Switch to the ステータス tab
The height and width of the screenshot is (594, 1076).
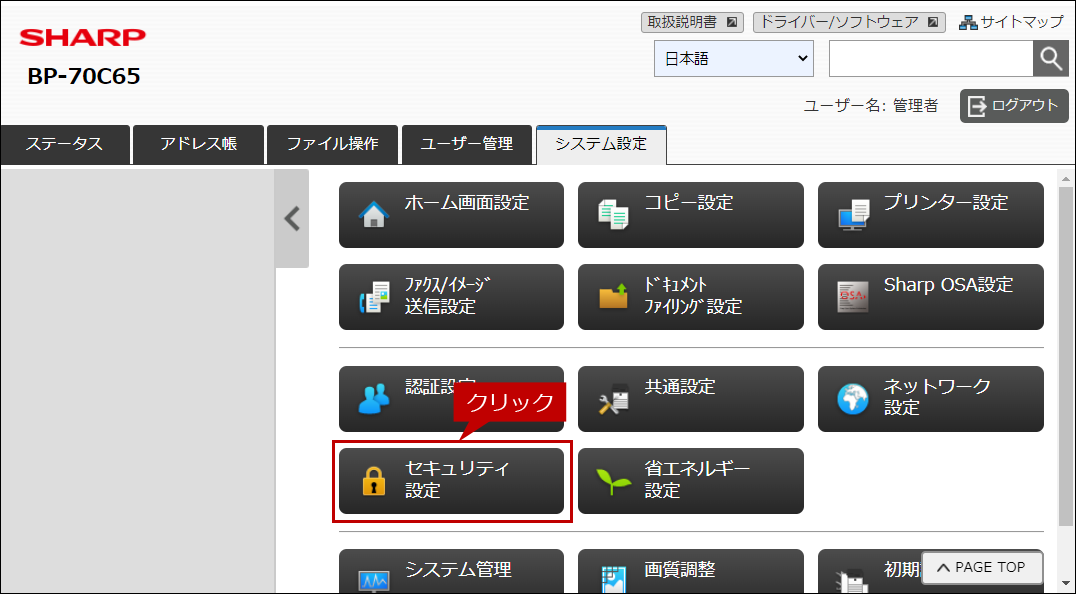[65, 144]
